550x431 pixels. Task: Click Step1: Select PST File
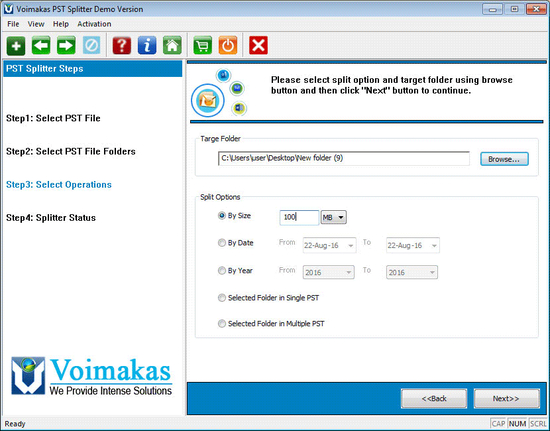[x=53, y=119]
